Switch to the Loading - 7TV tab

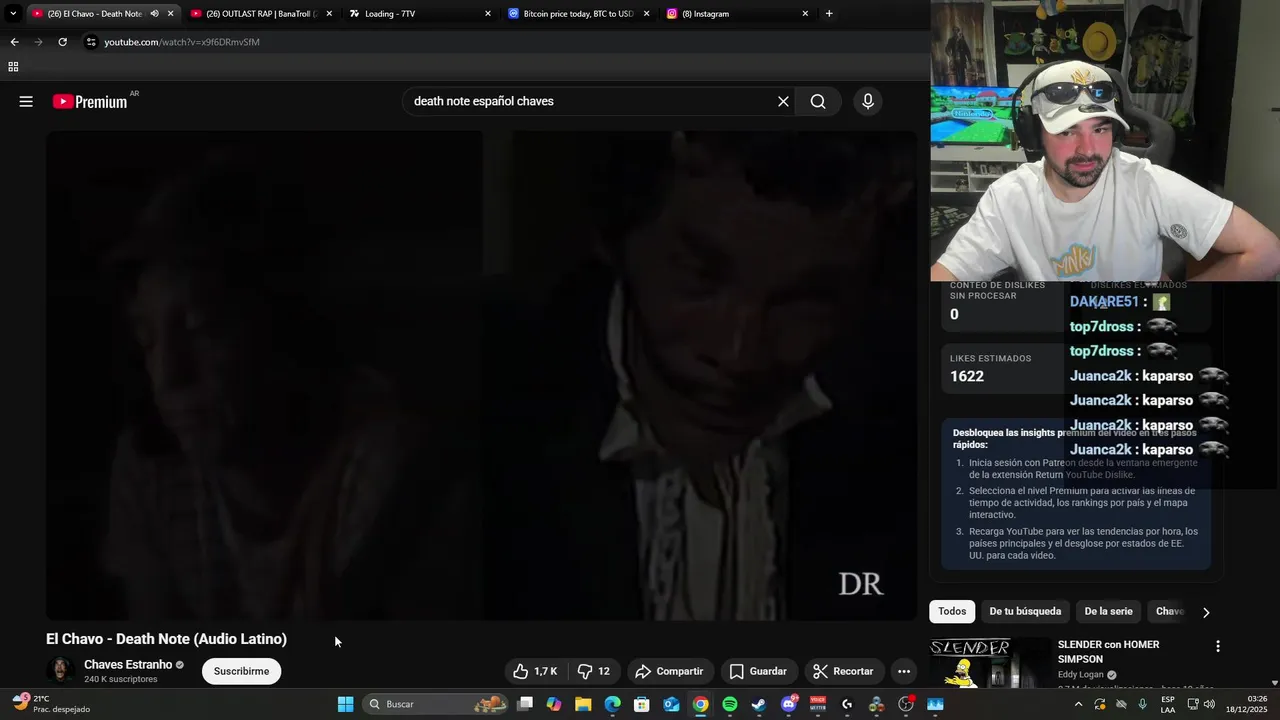pyautogui.click(x=420, y=14)
